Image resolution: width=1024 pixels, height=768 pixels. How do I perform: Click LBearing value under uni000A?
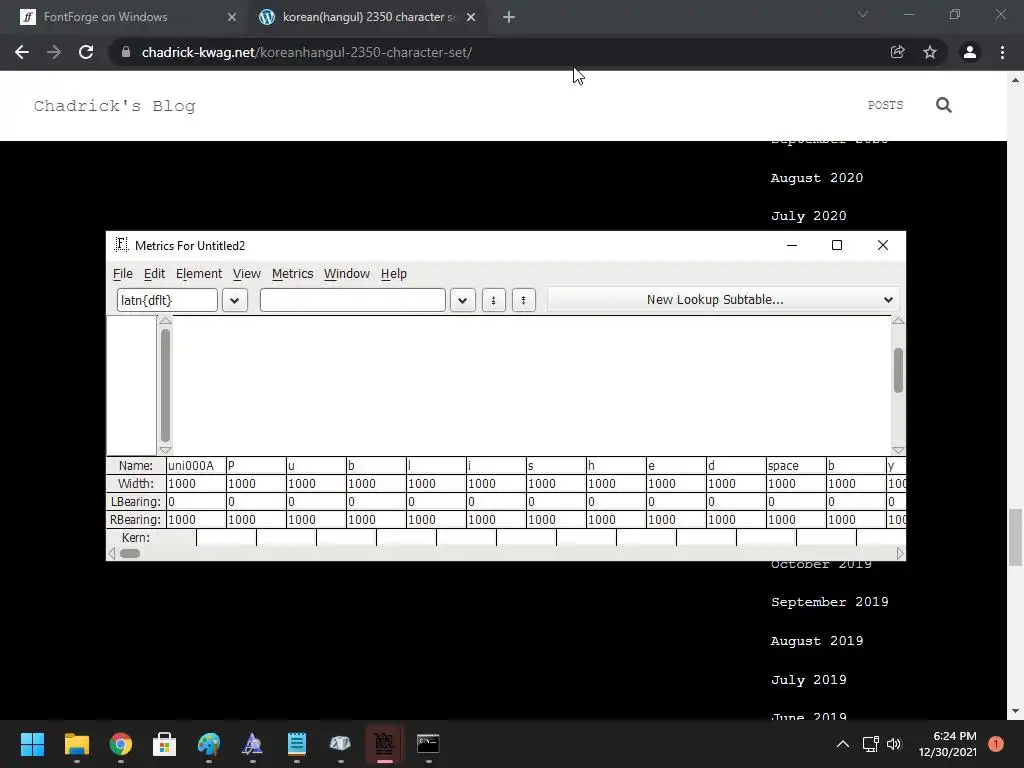pyautogui.click(x=196, y=502)
